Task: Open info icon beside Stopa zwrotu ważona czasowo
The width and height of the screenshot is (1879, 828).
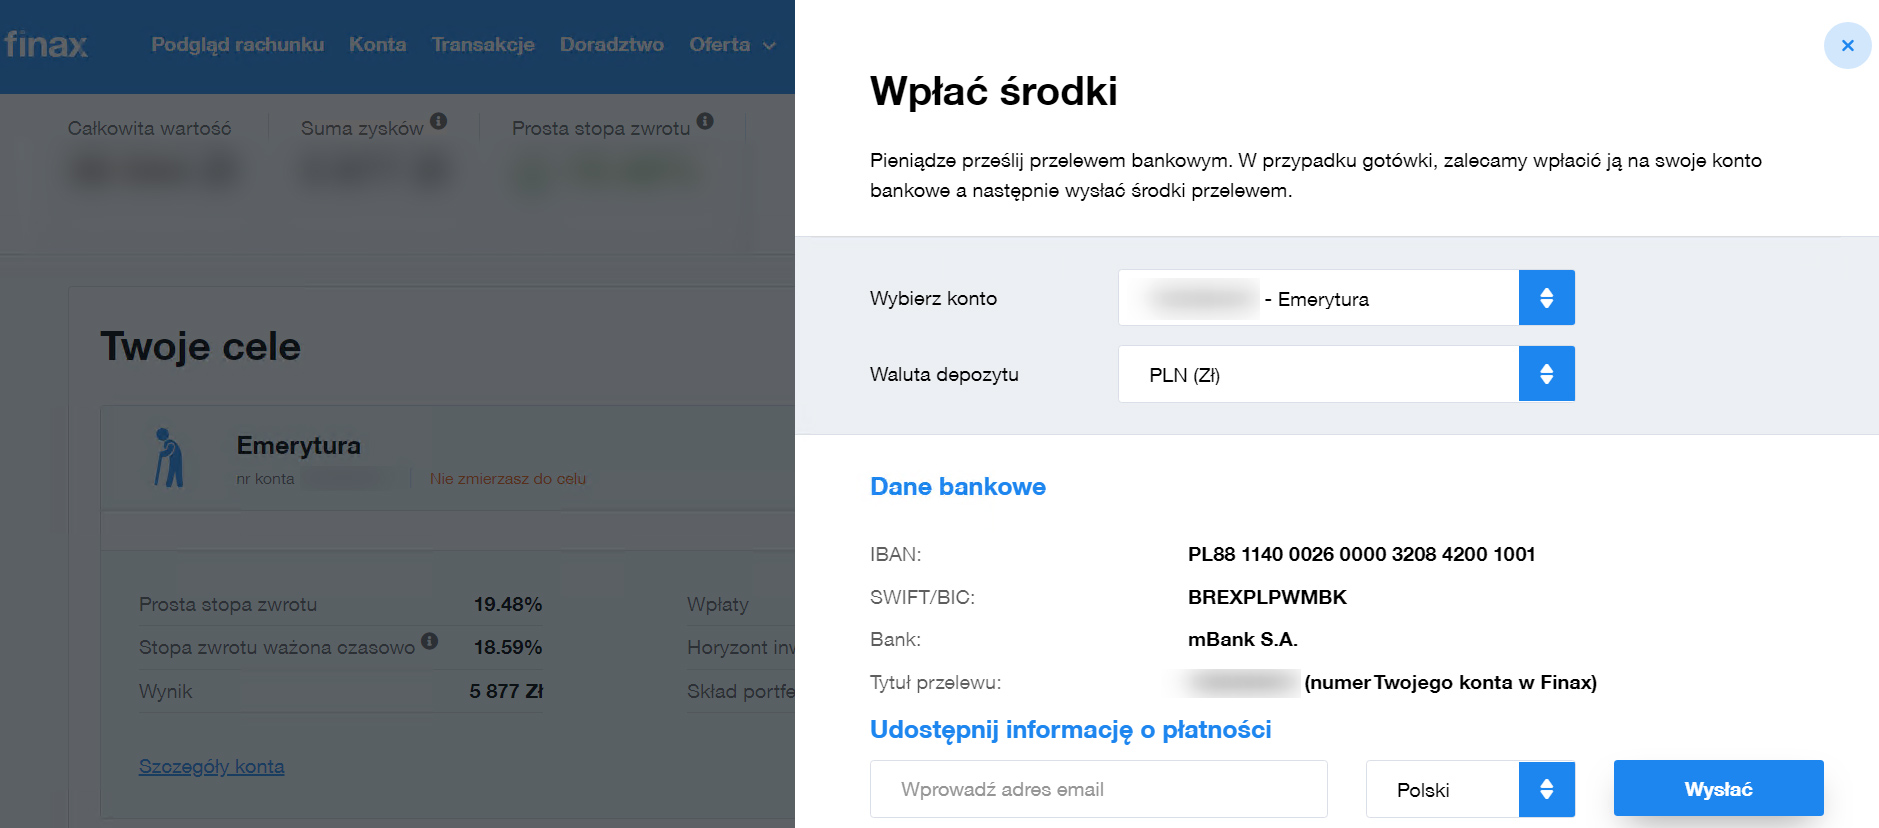Action: [429, 641]
